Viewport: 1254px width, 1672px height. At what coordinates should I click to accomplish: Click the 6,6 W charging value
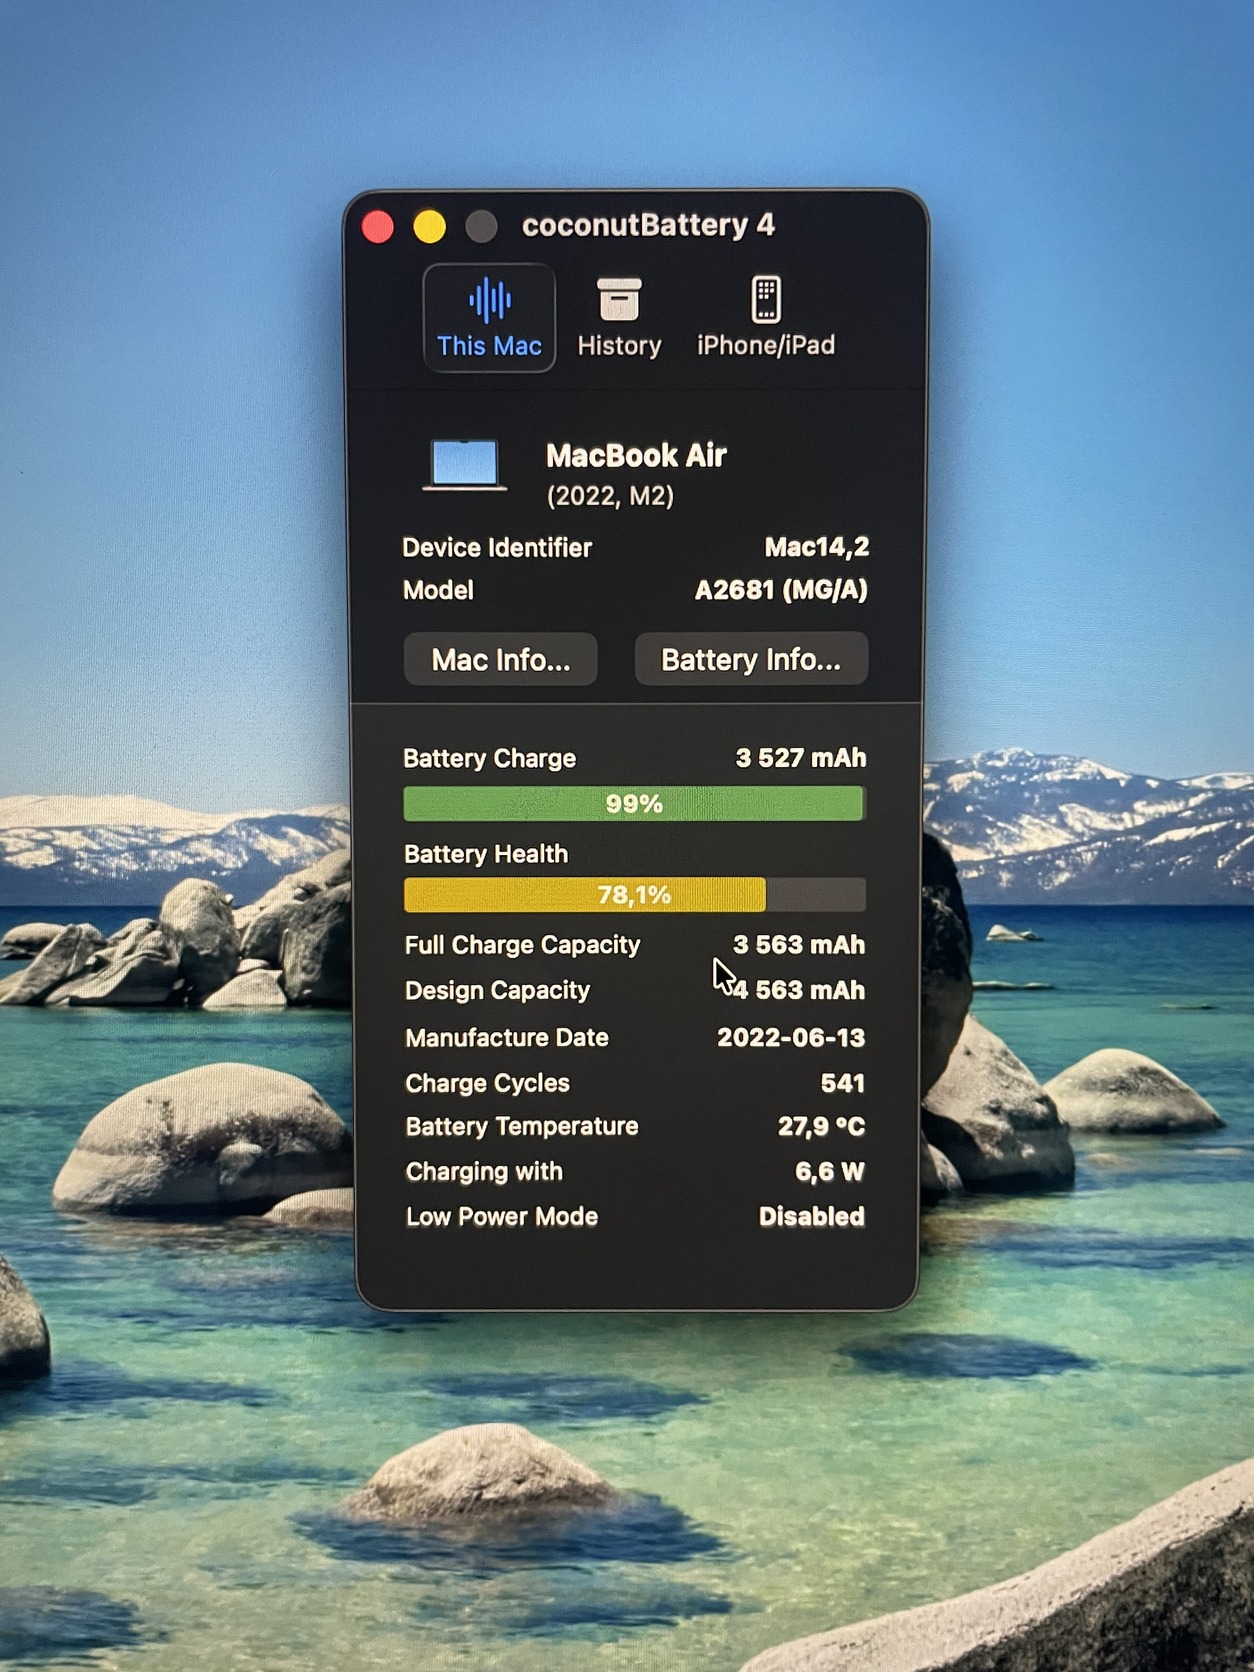830,1172
